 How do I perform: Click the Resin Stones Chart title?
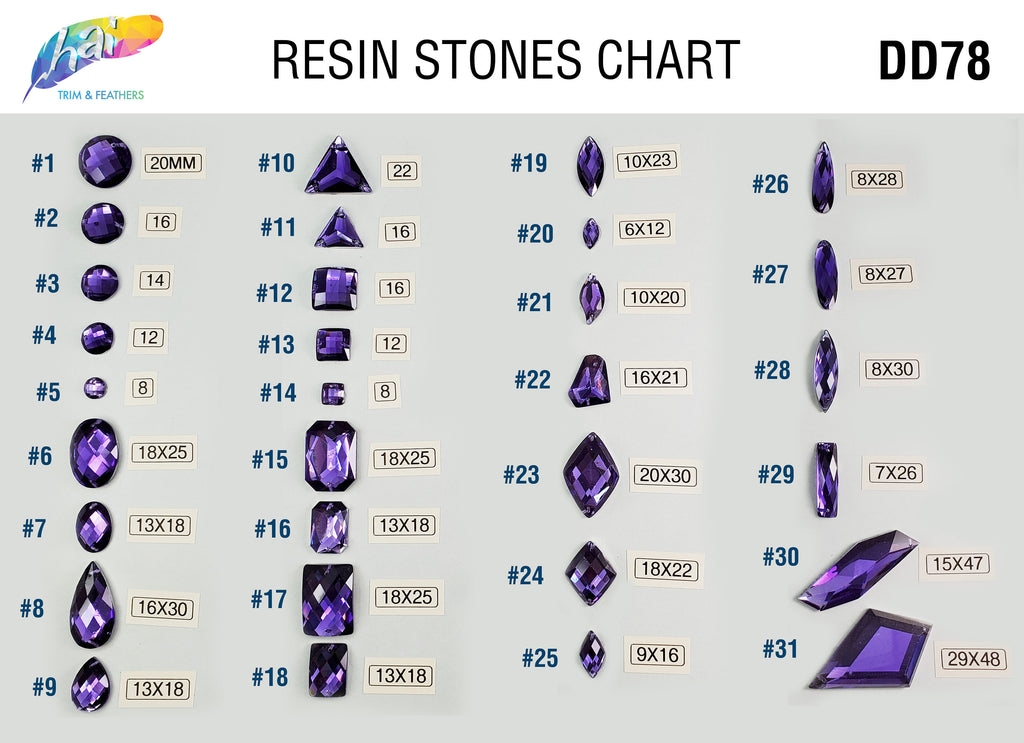506,59
